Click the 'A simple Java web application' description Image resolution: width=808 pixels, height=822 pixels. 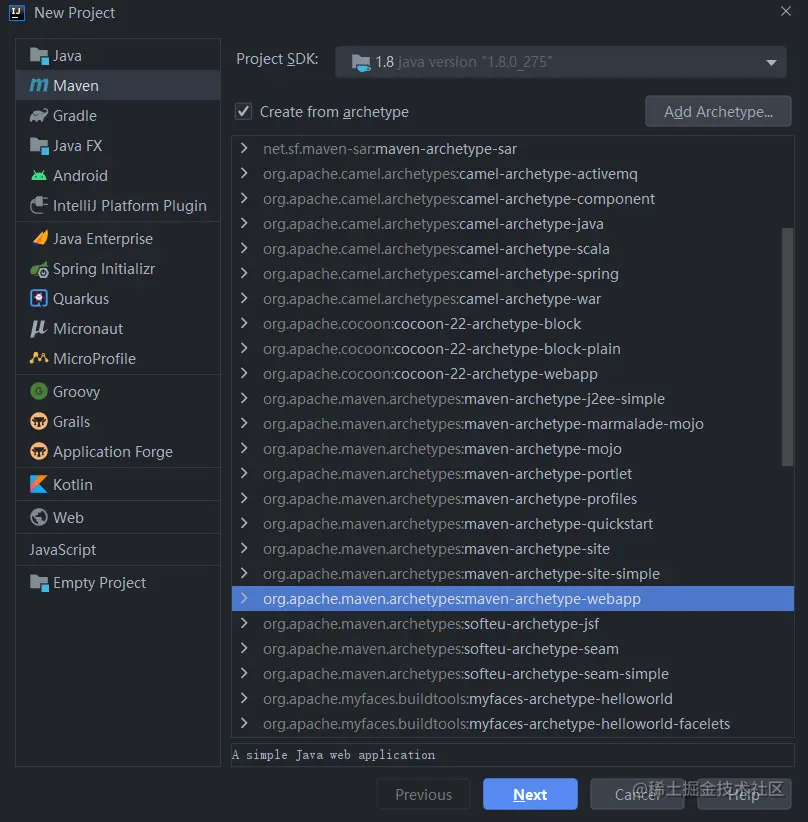tap(333, 754)
